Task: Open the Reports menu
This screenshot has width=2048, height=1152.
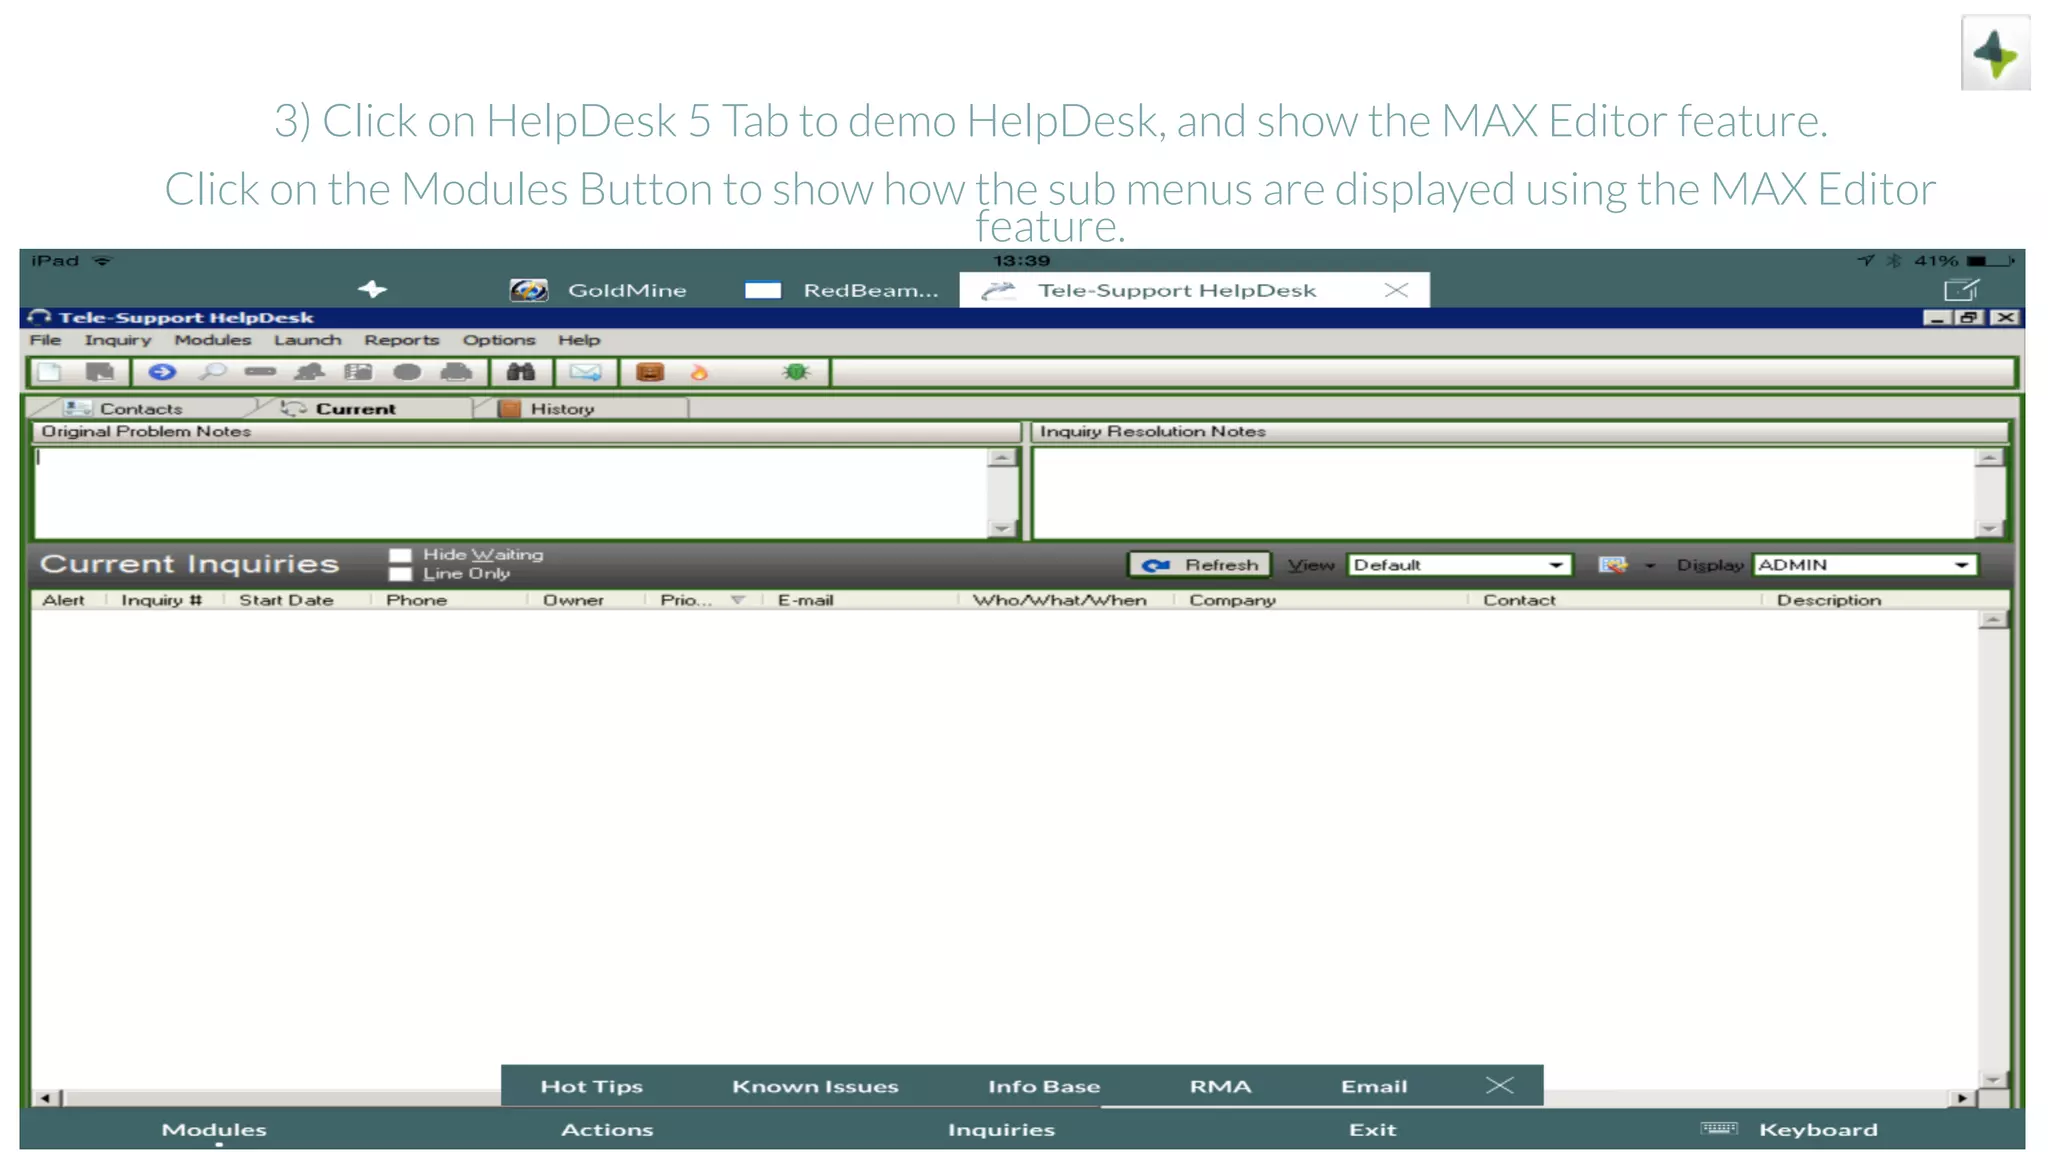Action: point(401,340)
